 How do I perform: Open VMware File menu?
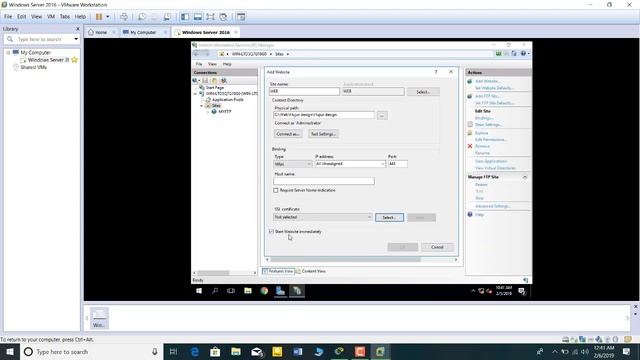(x=8, y=17)
